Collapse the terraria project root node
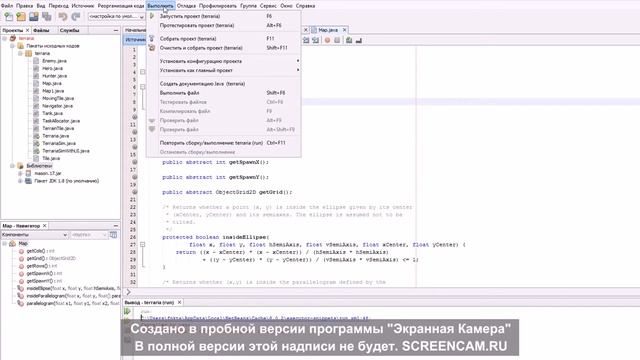 coord(4,38)
